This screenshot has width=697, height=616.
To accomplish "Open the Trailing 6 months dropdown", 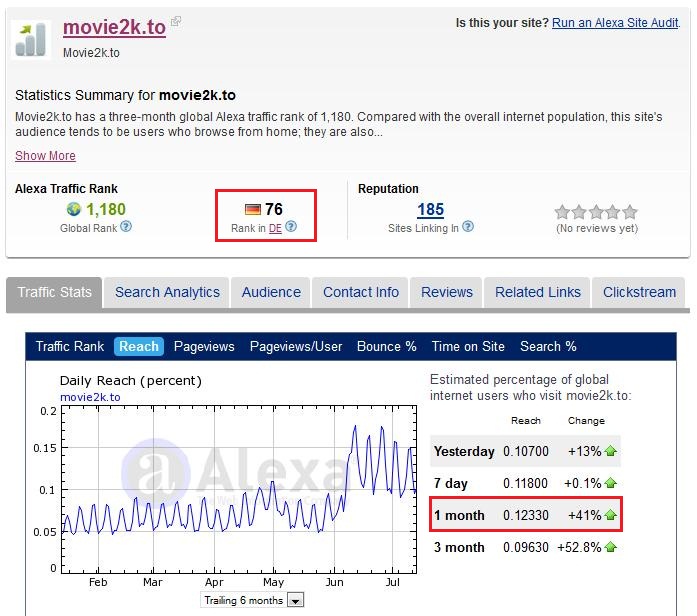I will [252, 600].
